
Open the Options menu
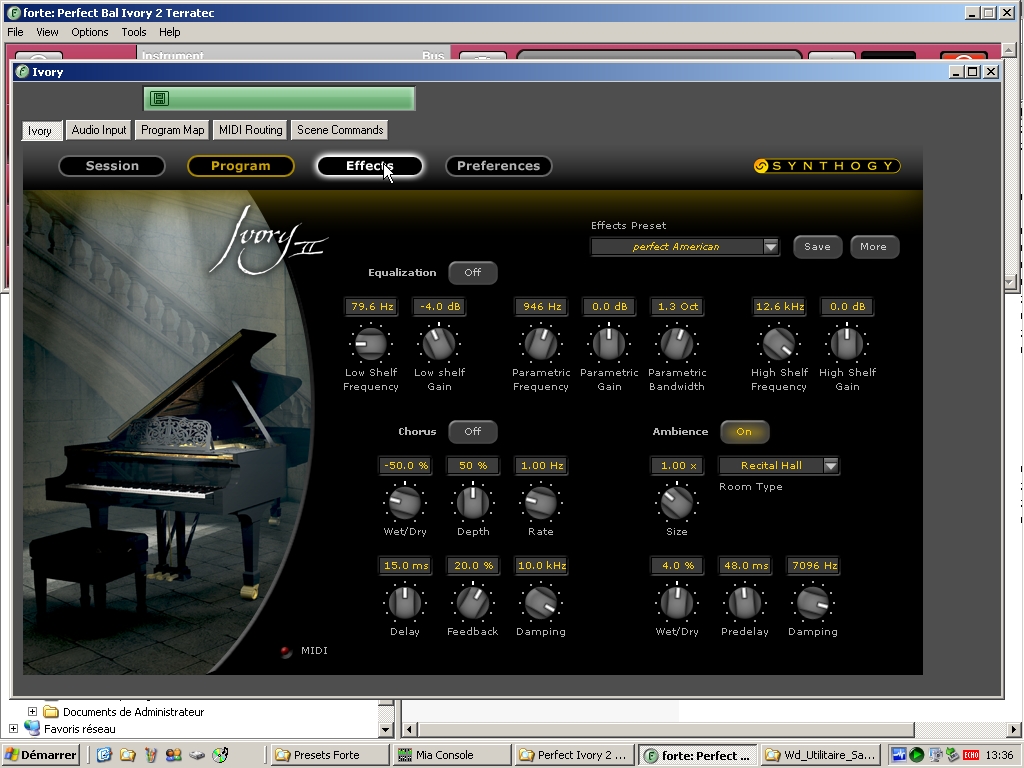pos(89,32)
